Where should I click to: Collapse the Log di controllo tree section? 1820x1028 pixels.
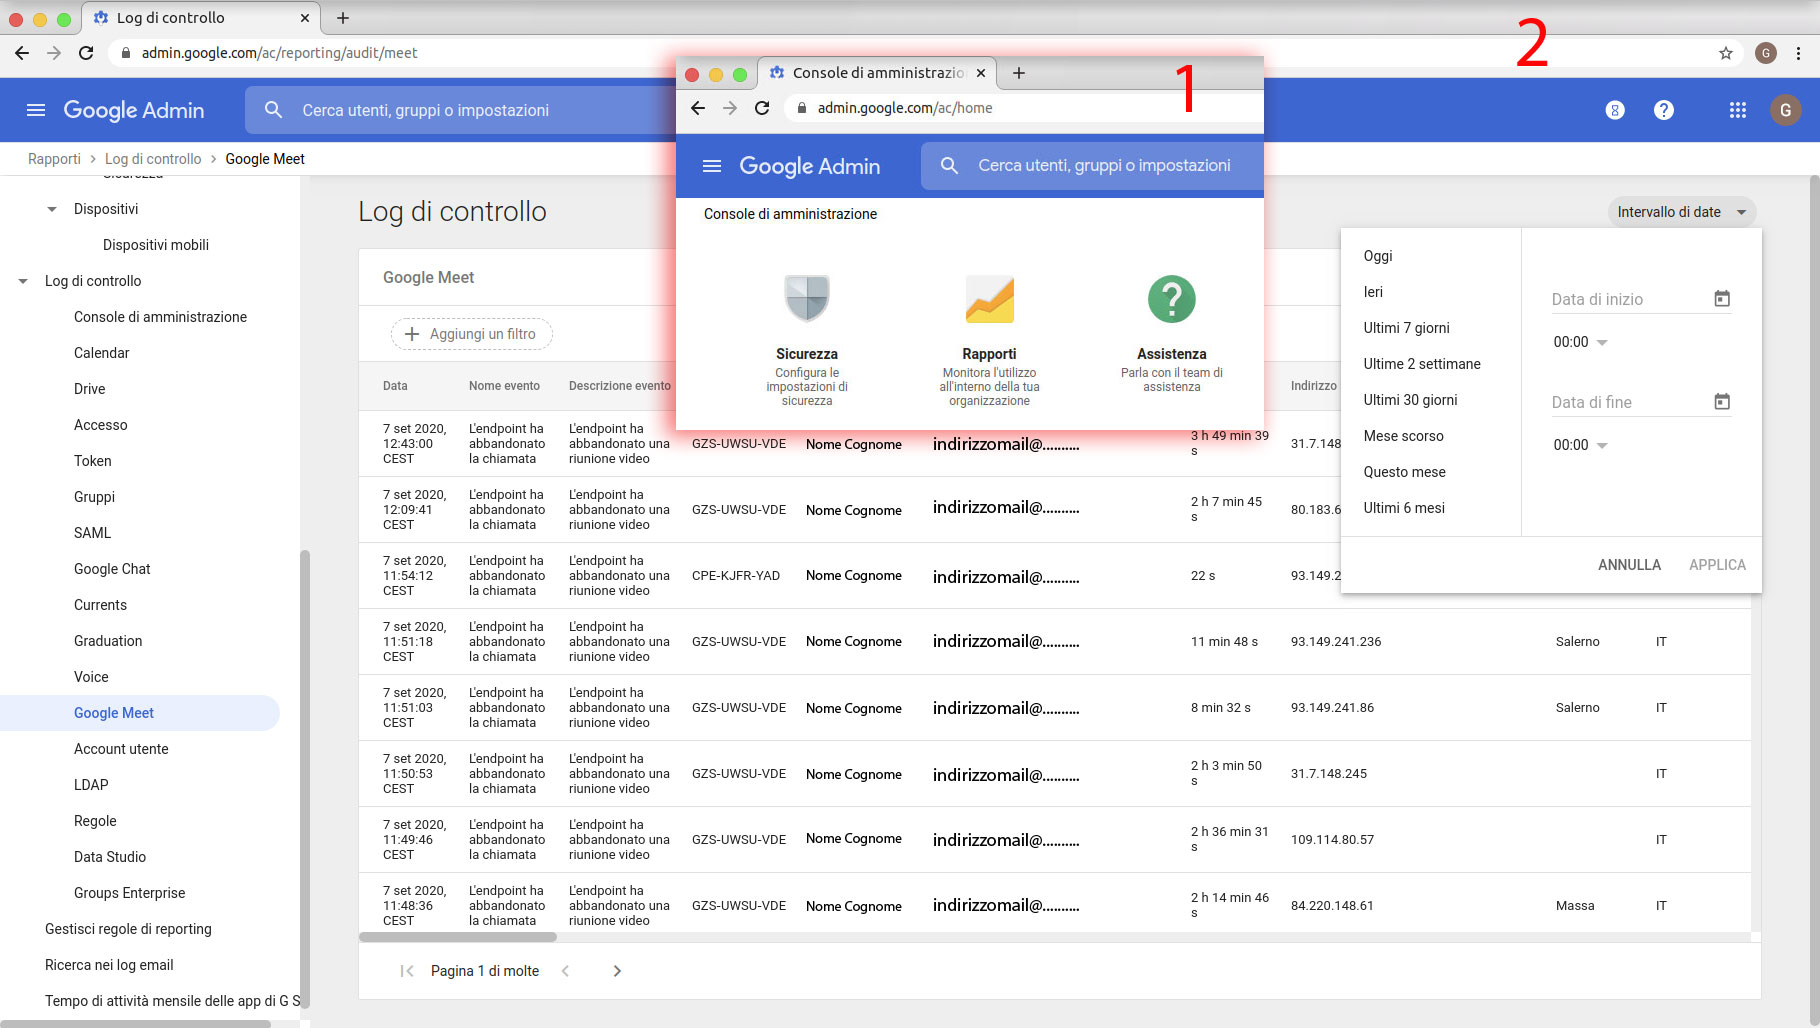(x=23, y=281)
